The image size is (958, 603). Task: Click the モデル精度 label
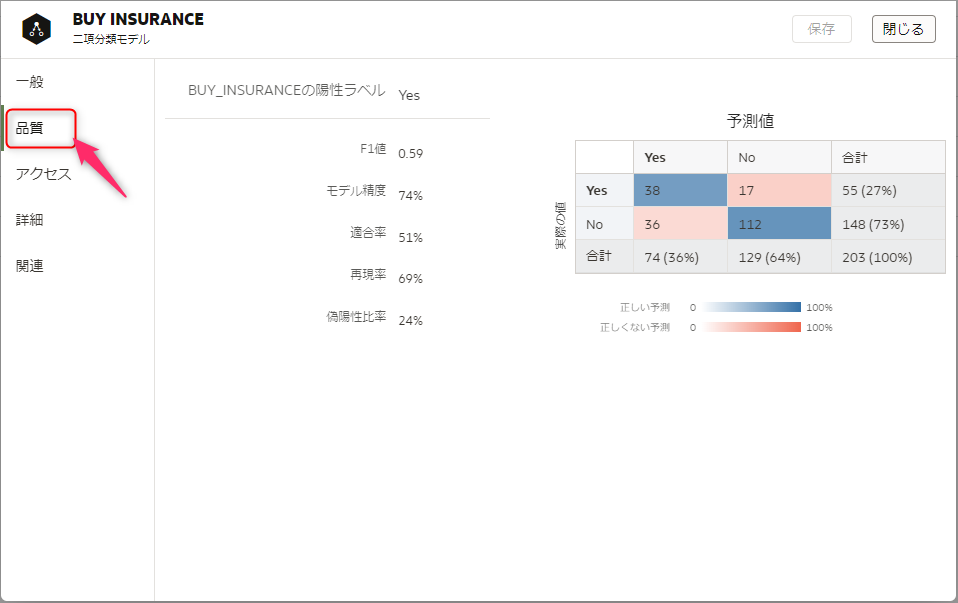(356, 191)
